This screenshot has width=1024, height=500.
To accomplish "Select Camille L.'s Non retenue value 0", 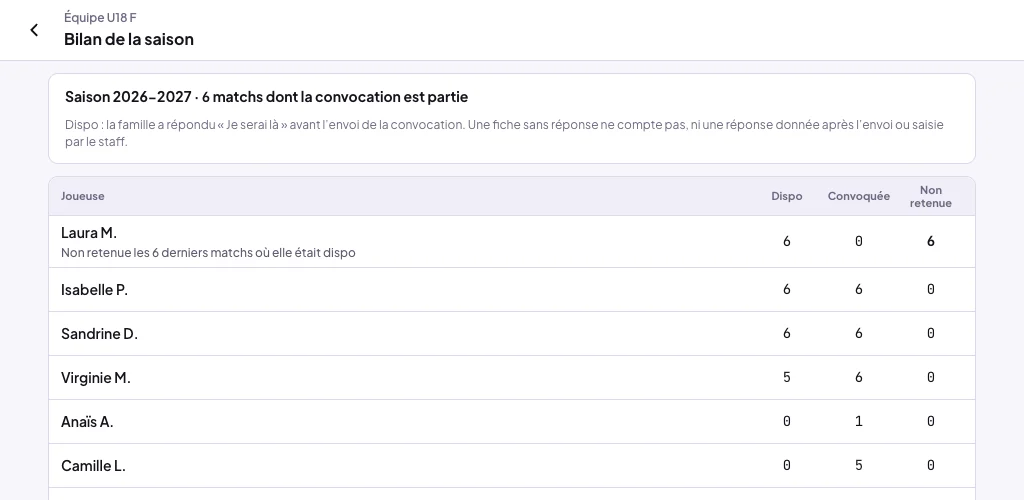I will click(931, 465).
